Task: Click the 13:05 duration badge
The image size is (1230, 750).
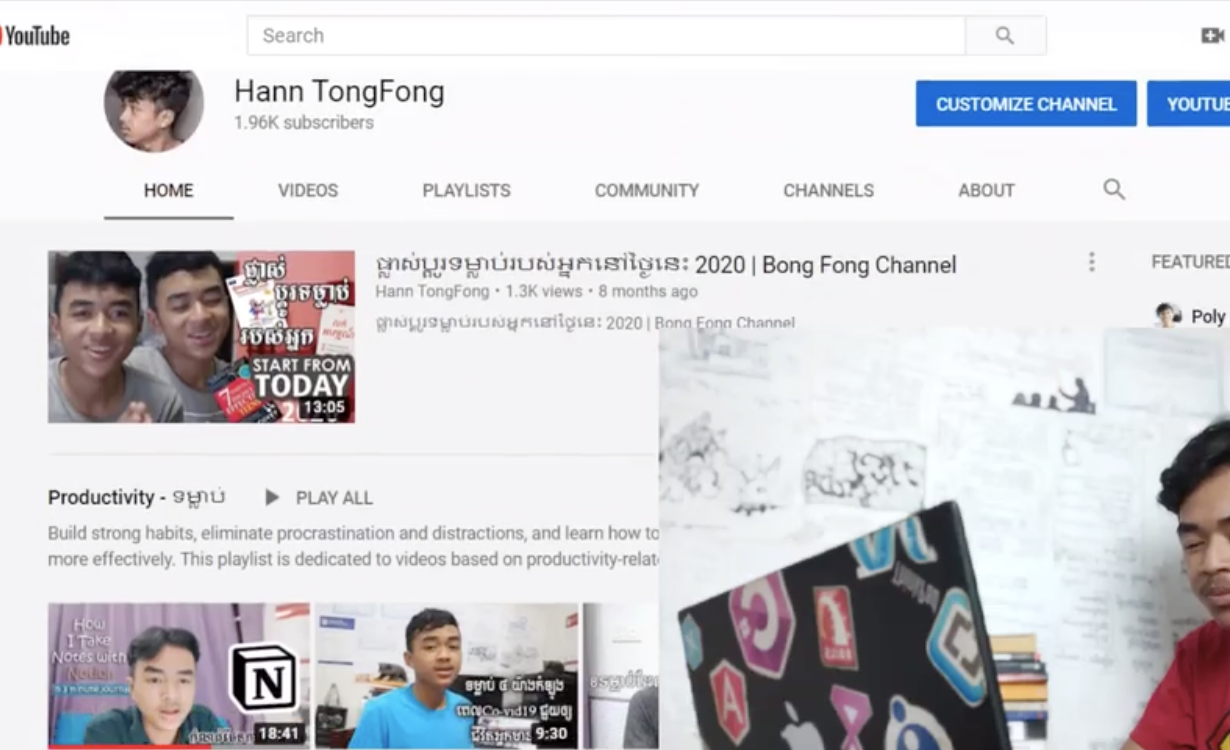Action: (324, 408)
